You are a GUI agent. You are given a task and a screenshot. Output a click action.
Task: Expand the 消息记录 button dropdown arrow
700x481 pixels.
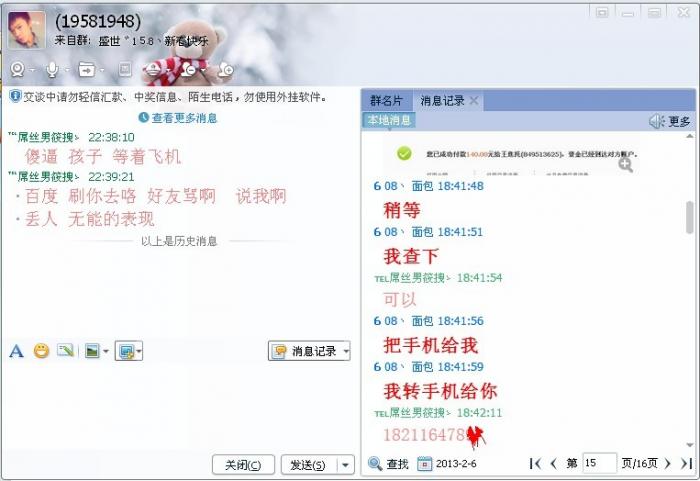(346, 351)
